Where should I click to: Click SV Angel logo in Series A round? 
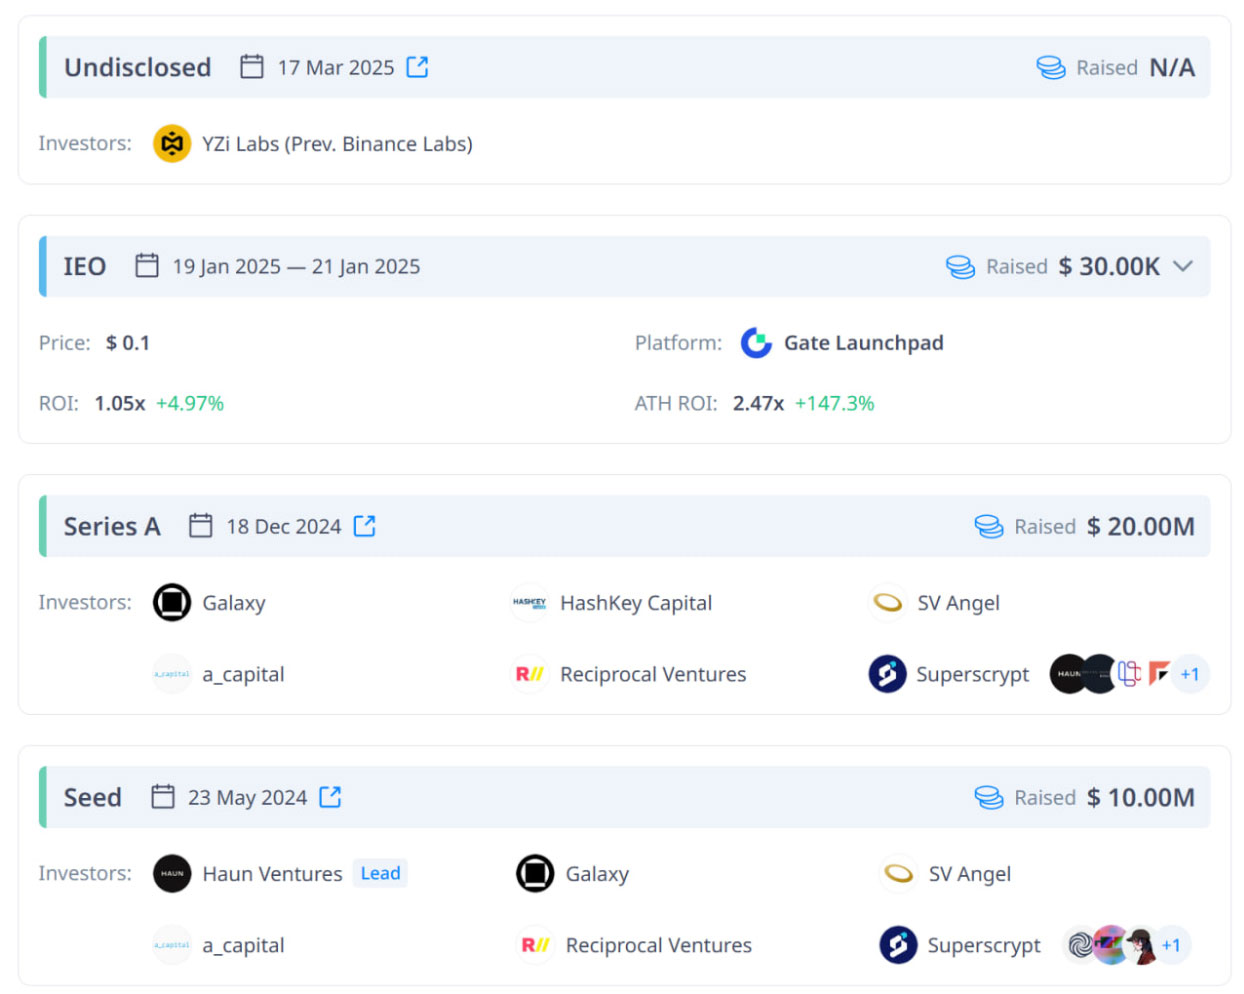(887, 603)
